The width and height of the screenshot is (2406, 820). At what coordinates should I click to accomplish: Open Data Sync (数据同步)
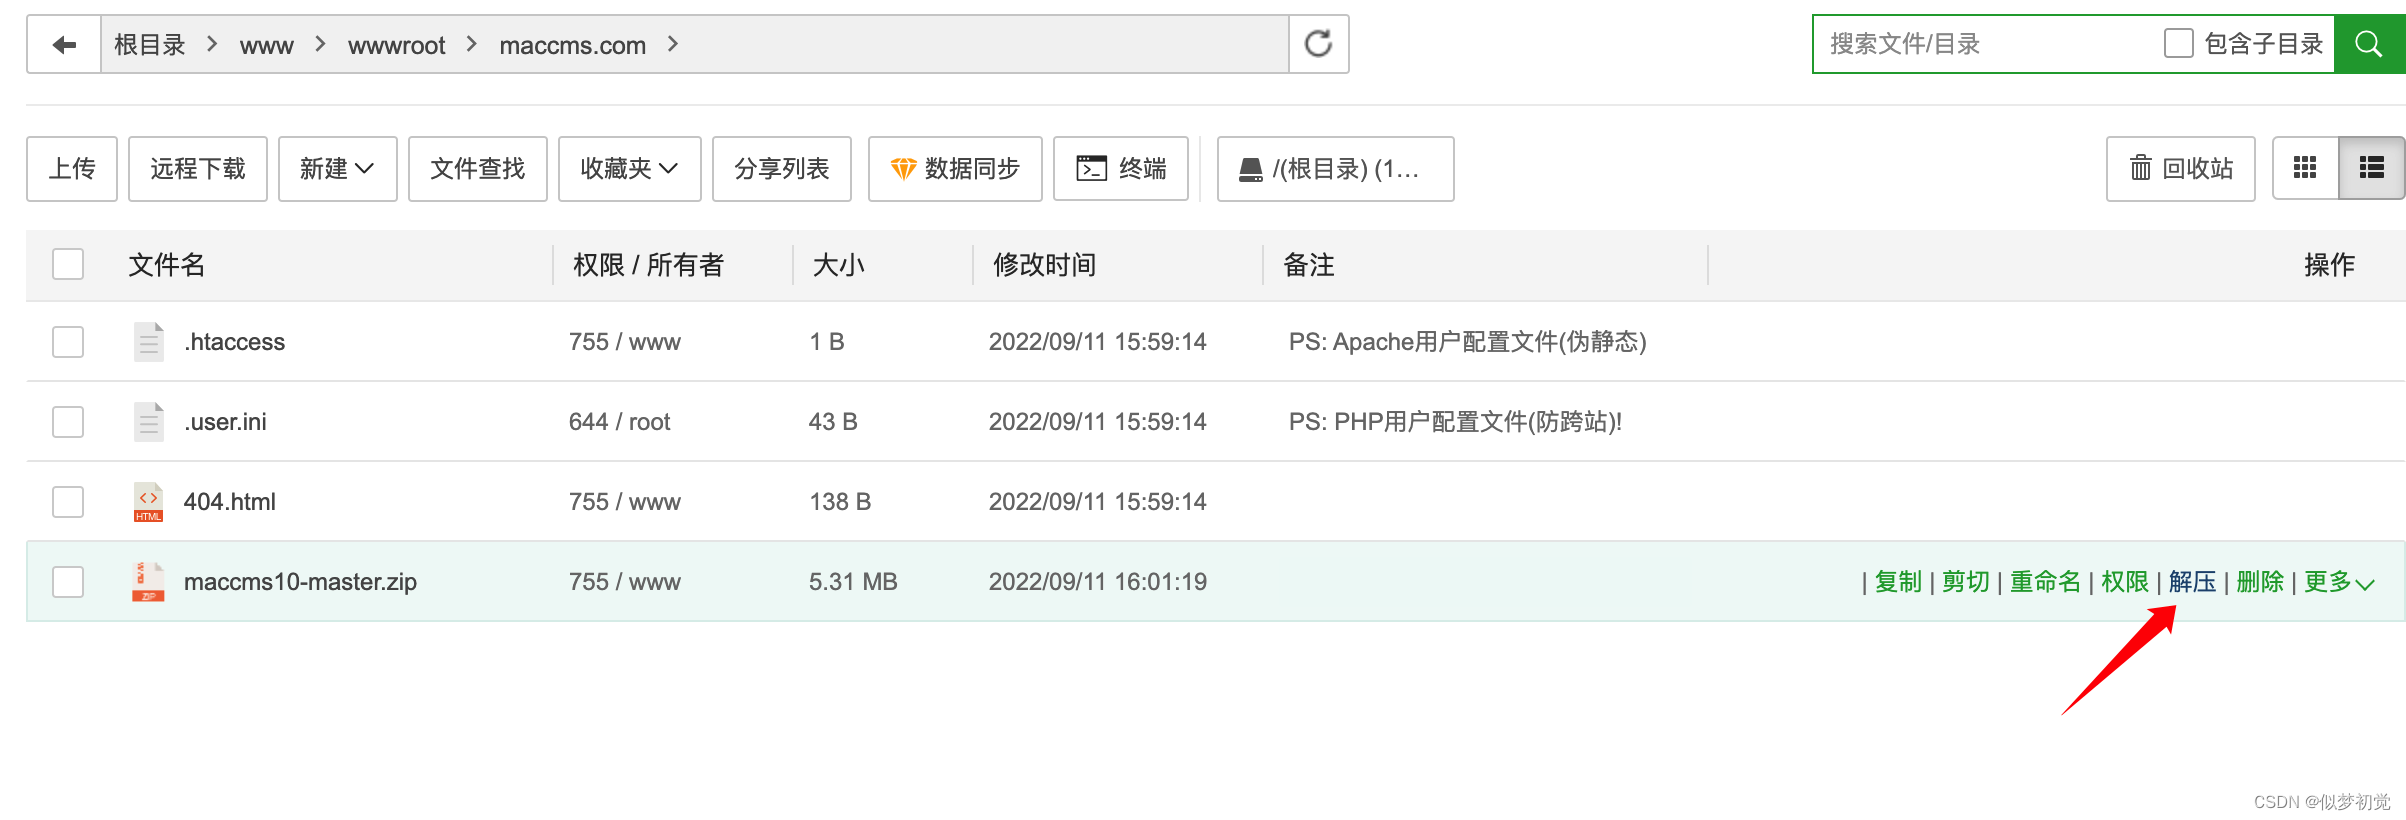point(955,168)
